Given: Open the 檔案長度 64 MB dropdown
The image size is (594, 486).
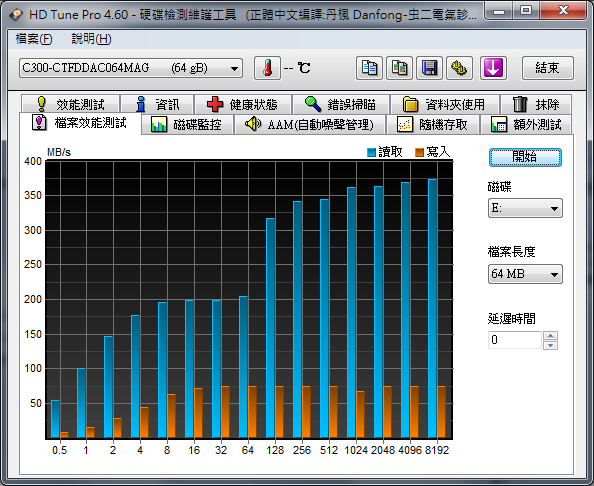Looking at the screenshot, I should 525,274.
